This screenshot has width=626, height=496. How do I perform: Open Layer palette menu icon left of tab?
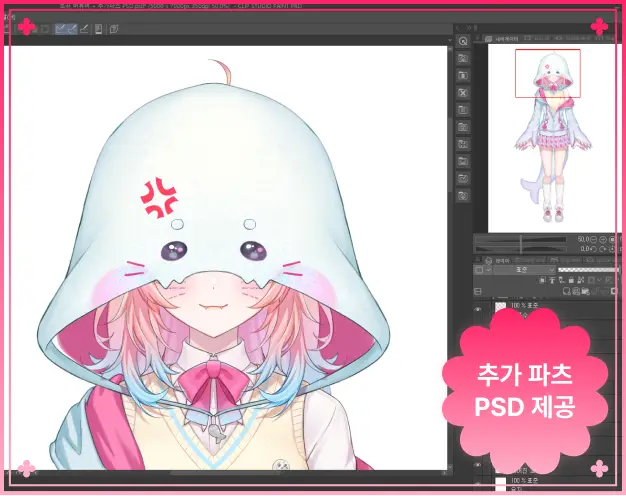(477, 260)
